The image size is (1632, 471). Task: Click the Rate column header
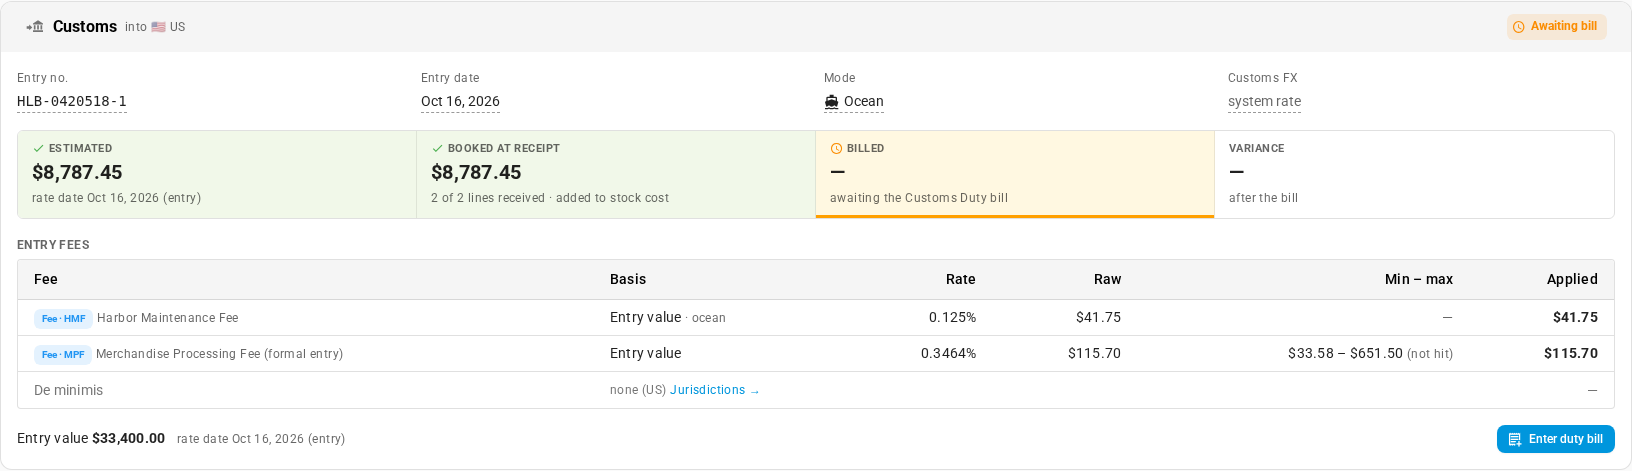tap(960, 279)
